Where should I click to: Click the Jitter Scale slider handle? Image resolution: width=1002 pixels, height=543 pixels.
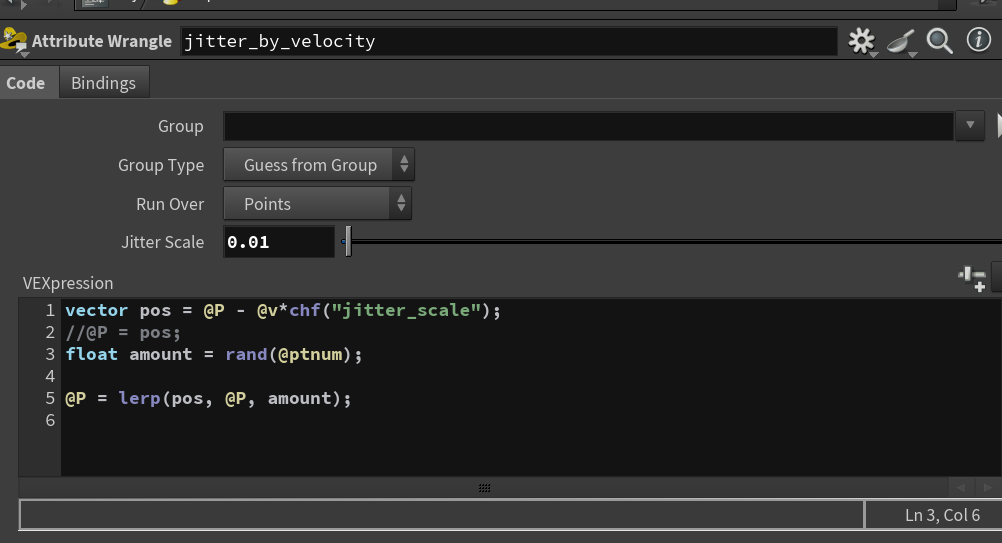pos(348,241)
